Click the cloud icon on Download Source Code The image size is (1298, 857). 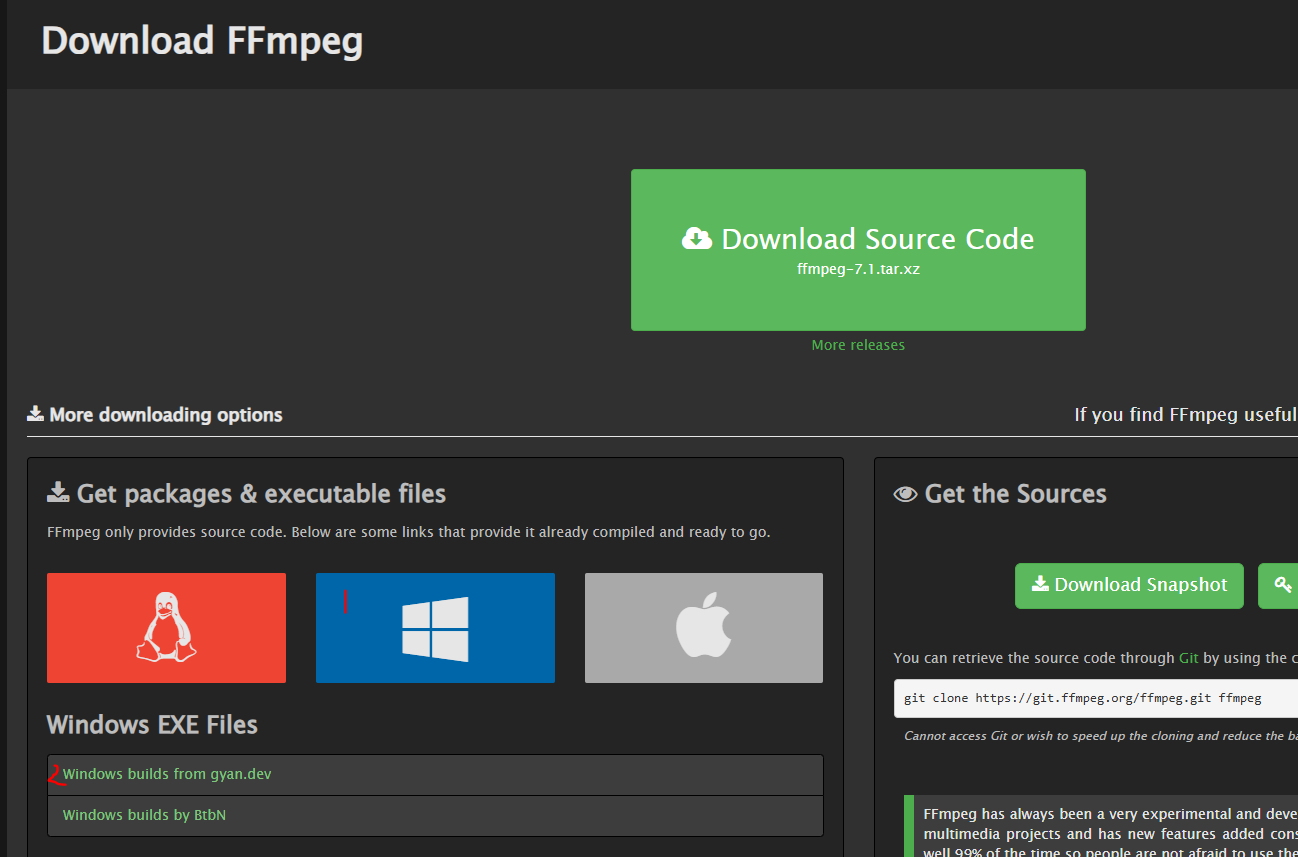(697, 239)
